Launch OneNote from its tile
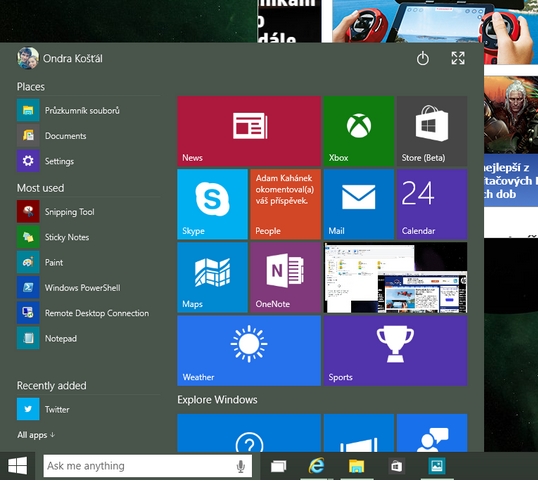Screen dimensions: 538x481 coord(285,277)
